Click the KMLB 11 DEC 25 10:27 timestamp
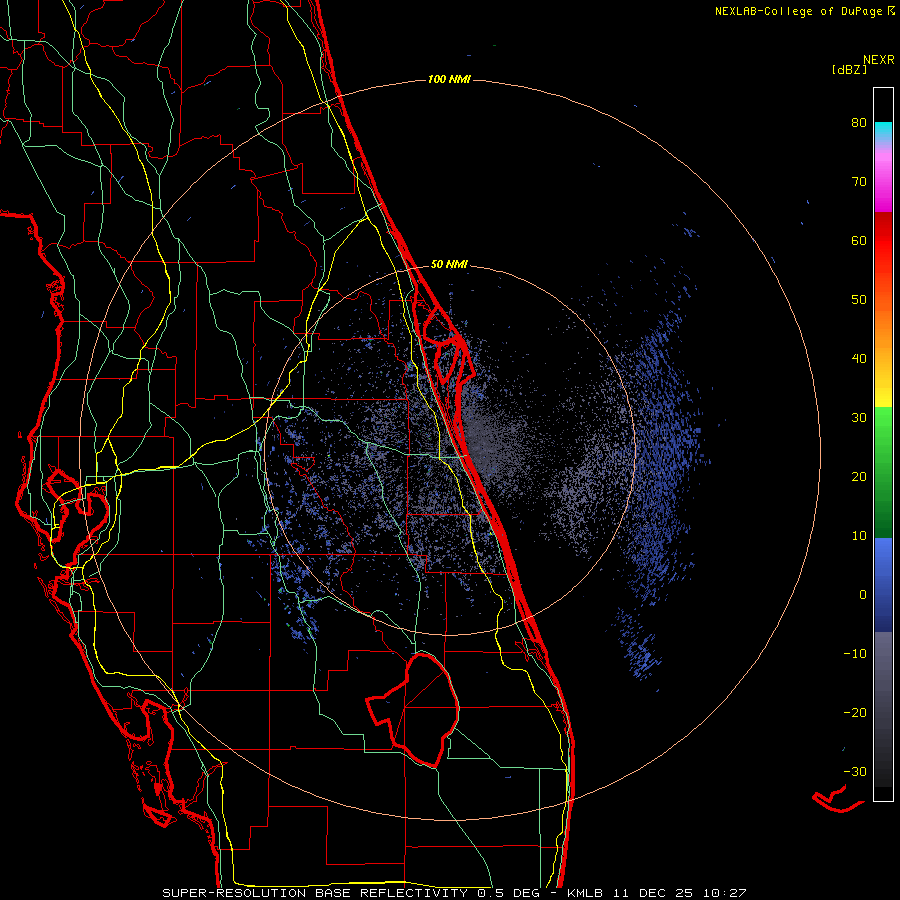Screen dimensions: 900x900 (657, 893)
